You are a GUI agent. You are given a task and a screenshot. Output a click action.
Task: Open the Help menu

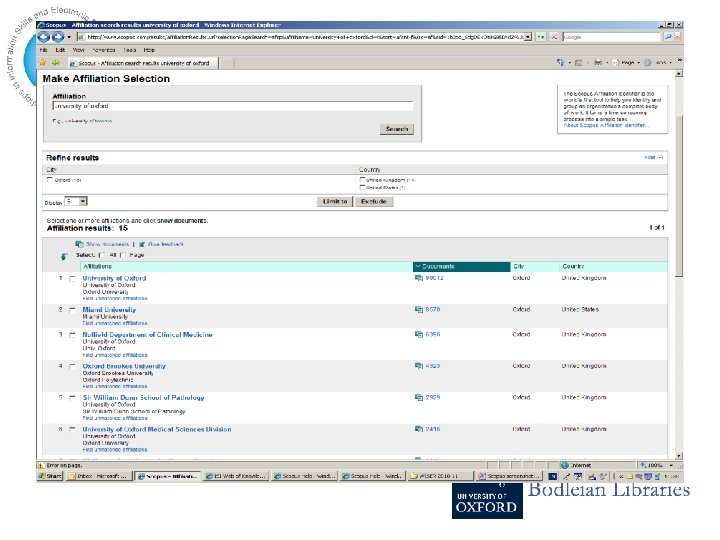(149, 50)
